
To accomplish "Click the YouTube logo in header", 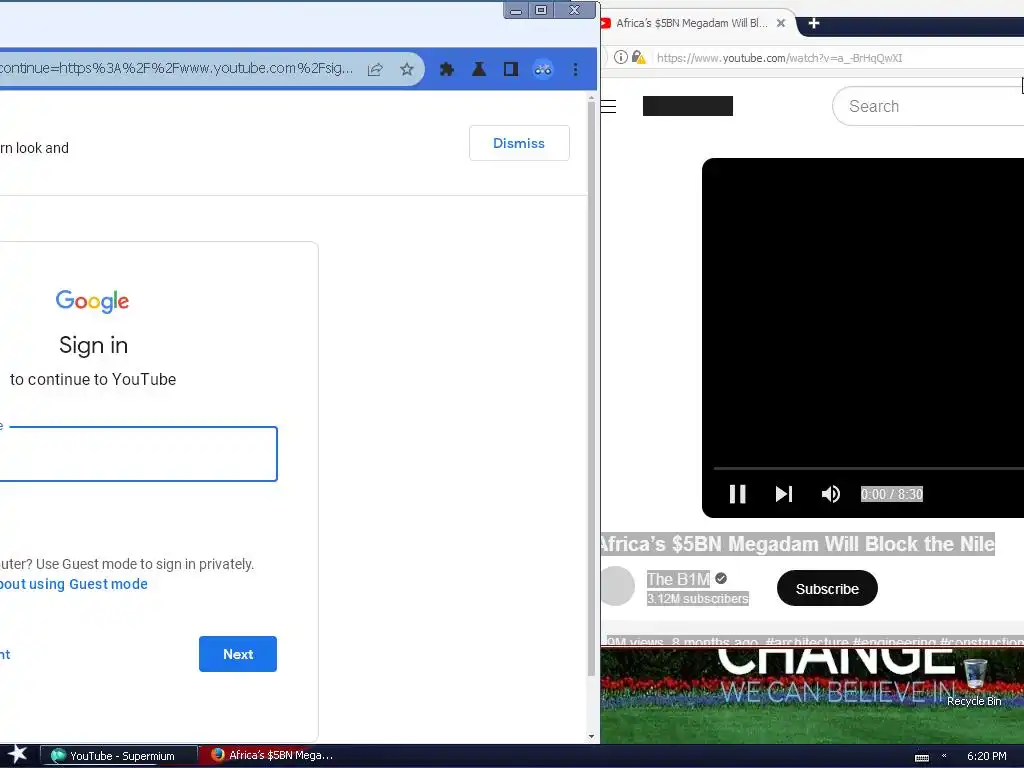I will click(688, 106).
